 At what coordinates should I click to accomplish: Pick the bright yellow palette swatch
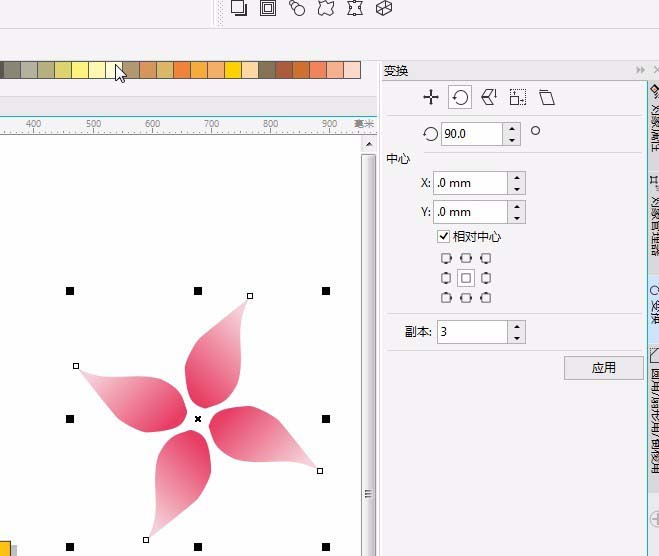coord(233,70)
